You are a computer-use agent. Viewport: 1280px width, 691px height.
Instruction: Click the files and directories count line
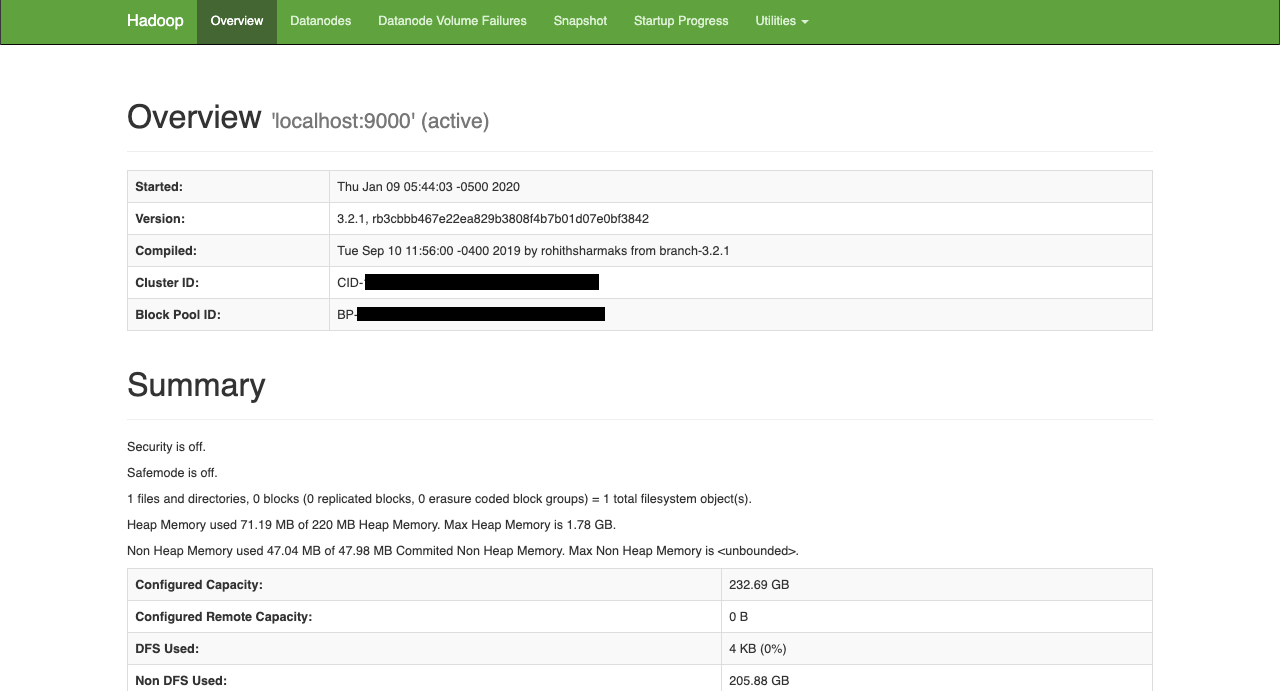[439, 499]
